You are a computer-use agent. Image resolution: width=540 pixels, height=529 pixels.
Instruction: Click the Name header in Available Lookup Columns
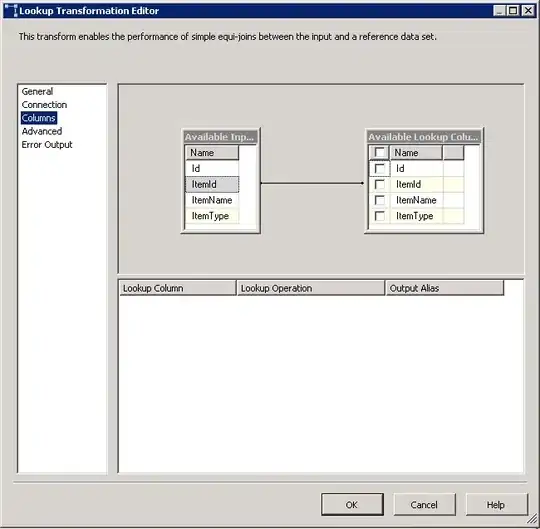click(416, 153)
